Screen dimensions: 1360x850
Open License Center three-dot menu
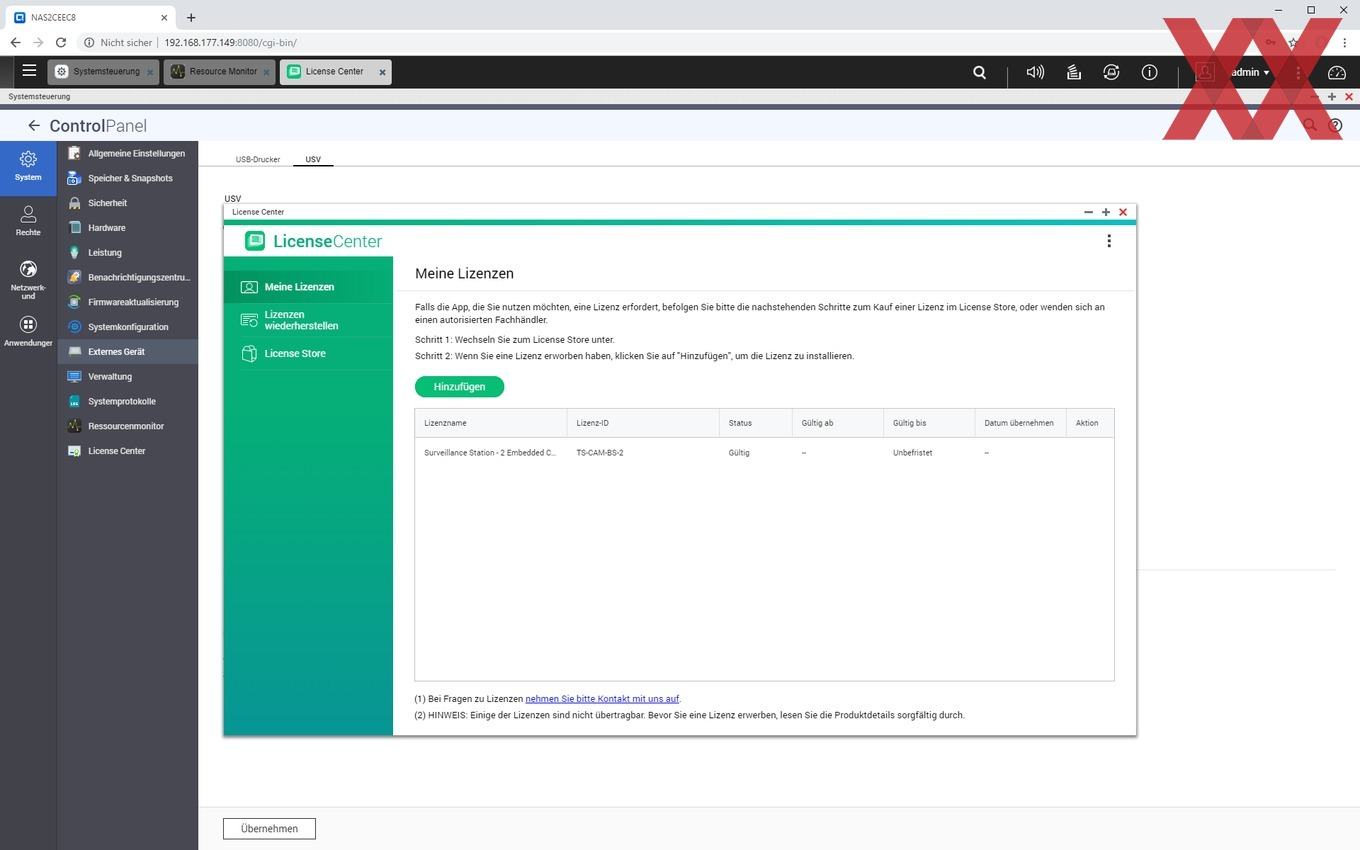tap(1108, 241)
